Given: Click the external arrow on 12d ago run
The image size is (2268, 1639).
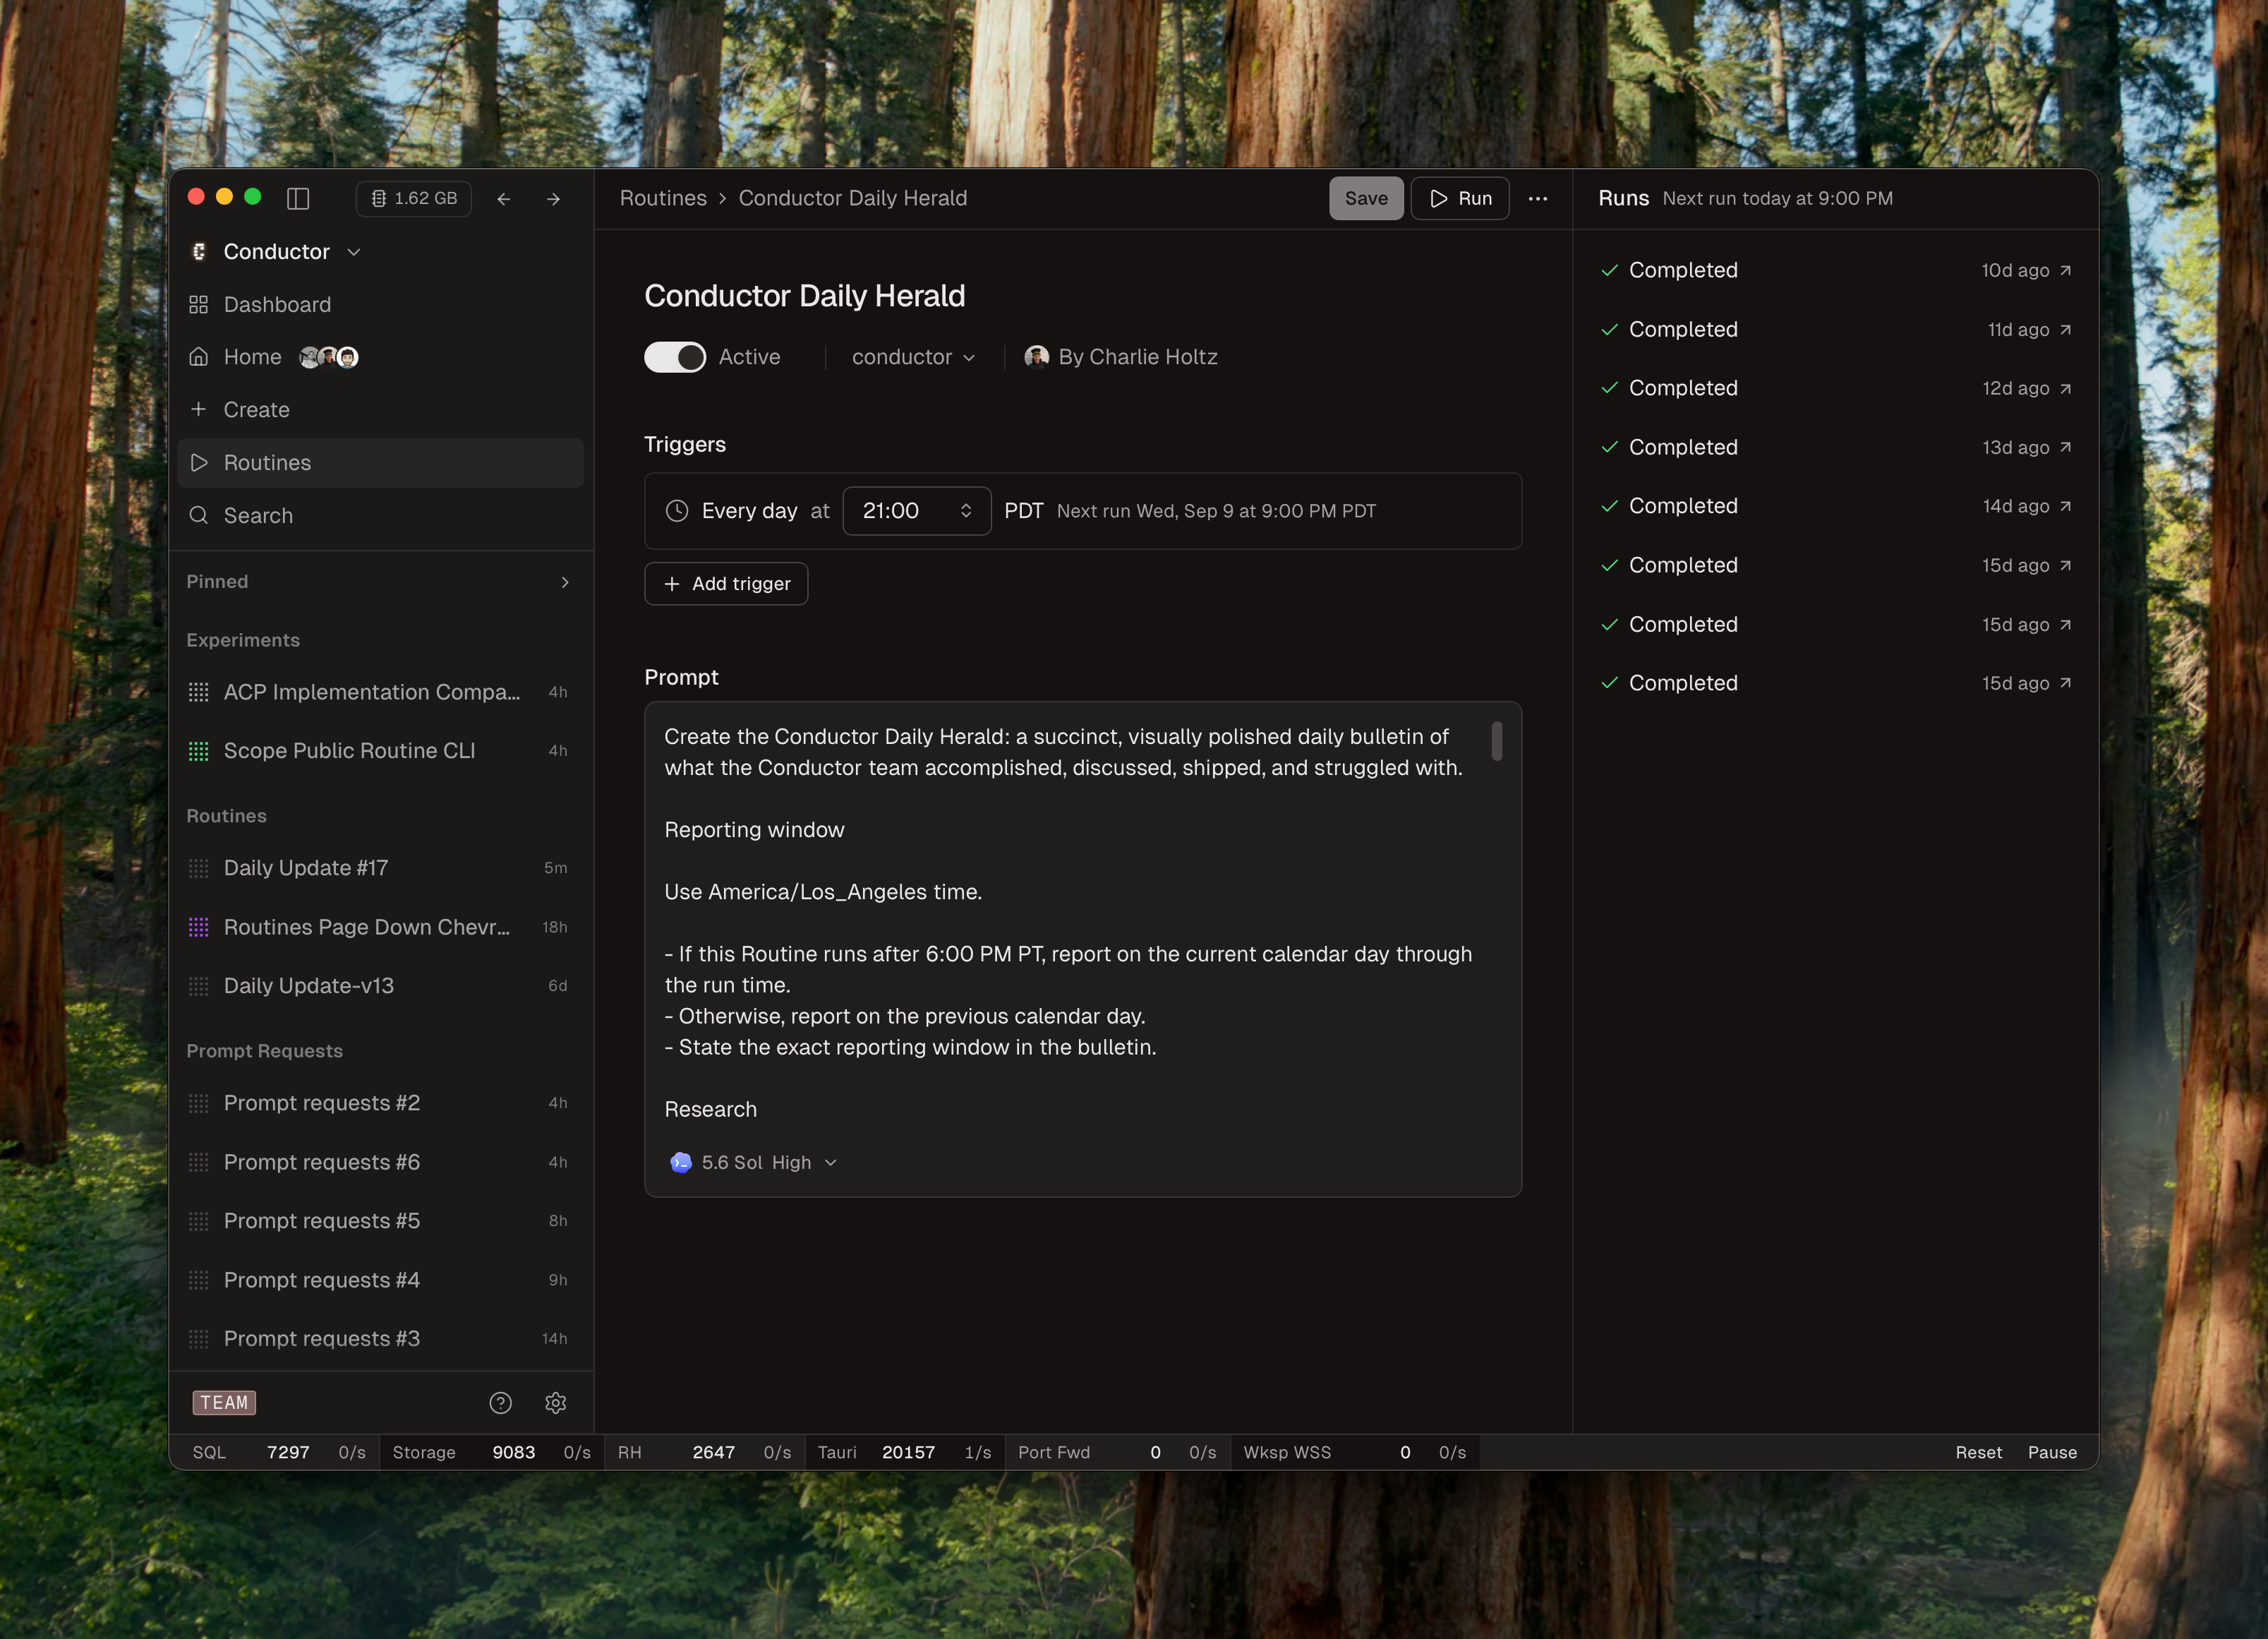Looking at the screenshot, I should [x=2065, y=388].
